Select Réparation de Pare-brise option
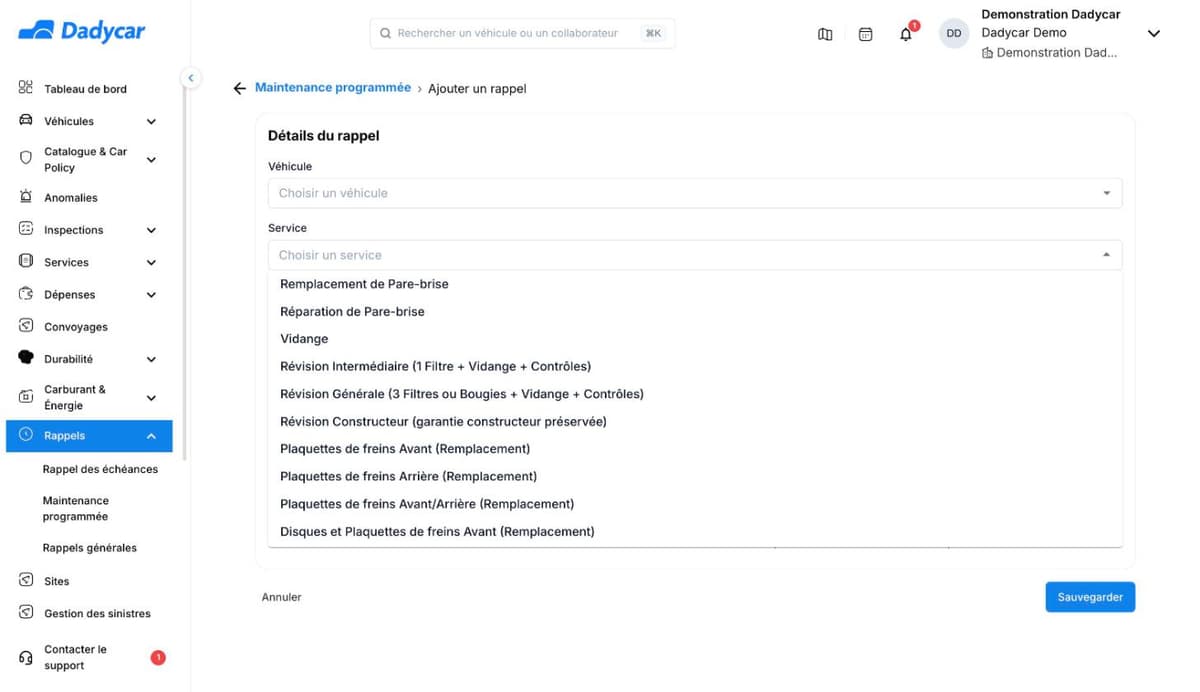Screen dimensions: 1200x692 click(695, 312)
